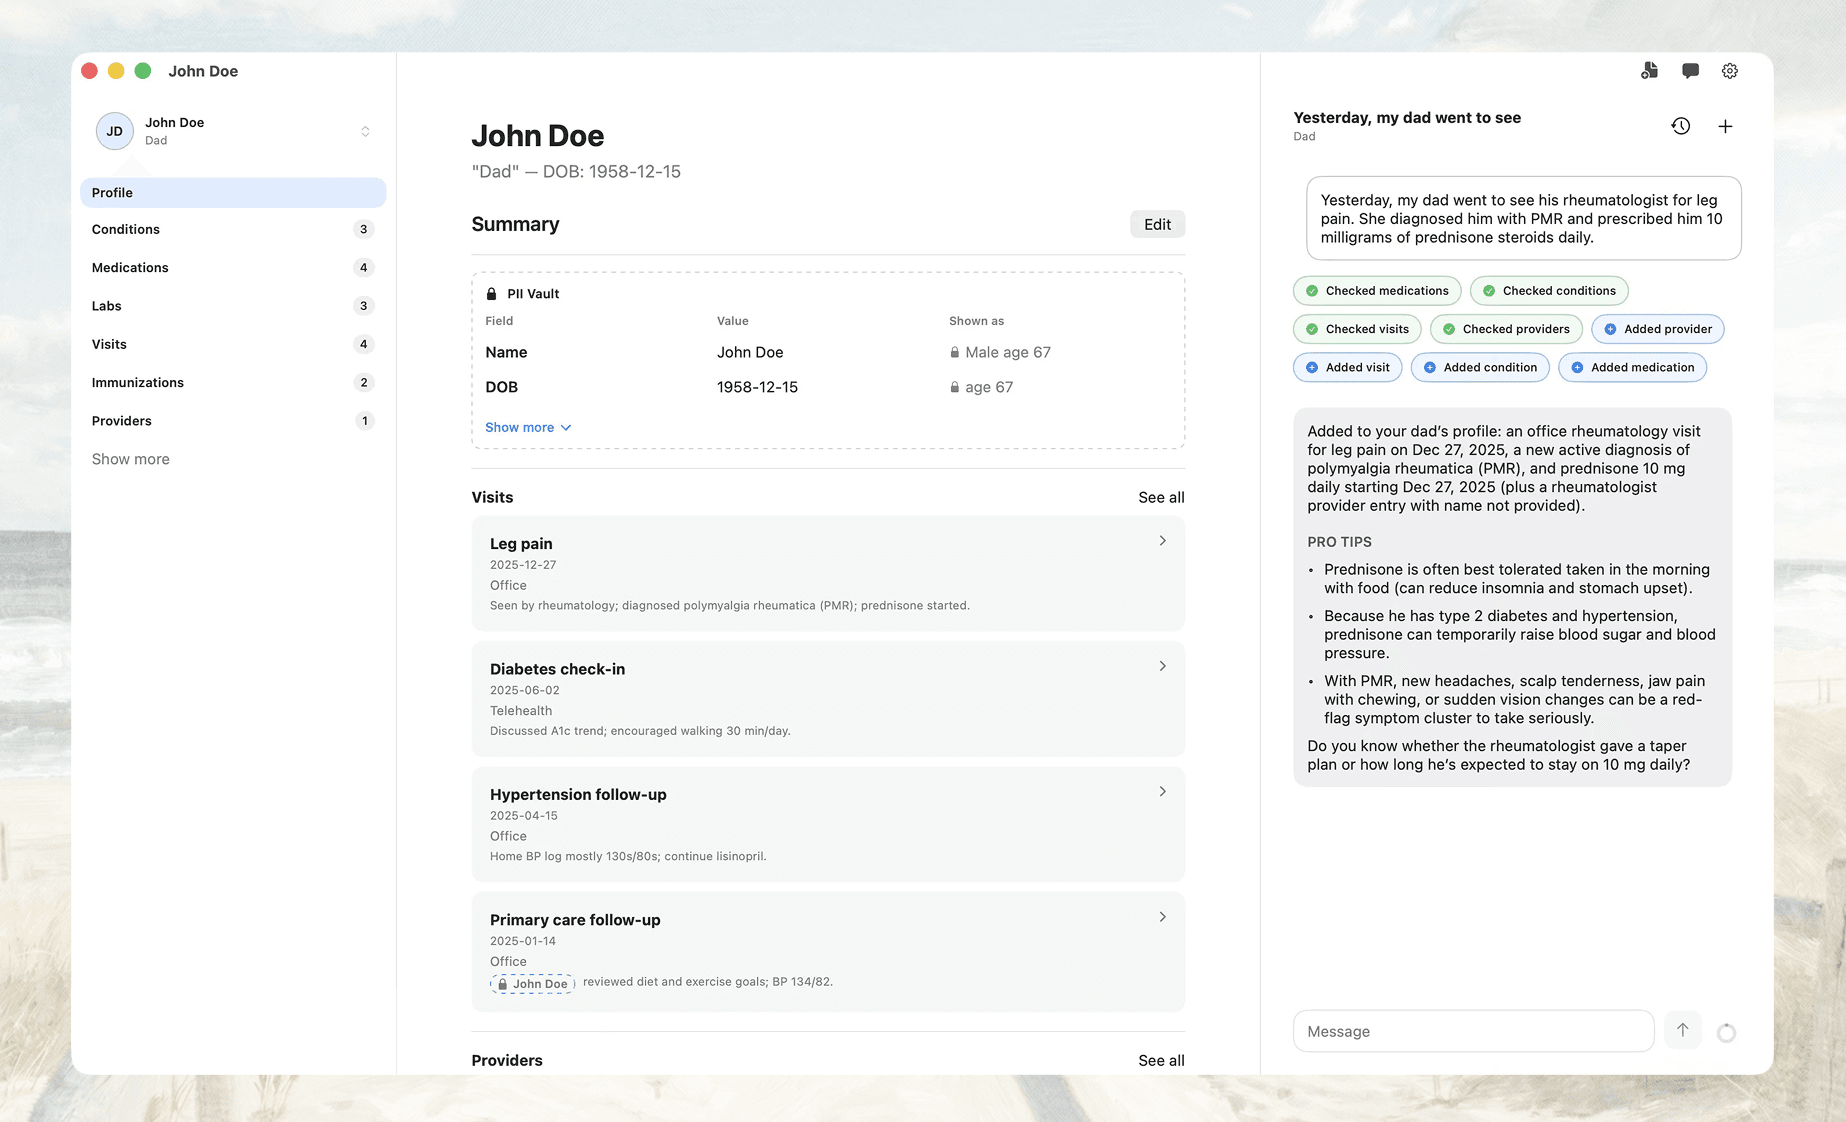Go to Labs in the sidebar

click(x=107, y=306)
